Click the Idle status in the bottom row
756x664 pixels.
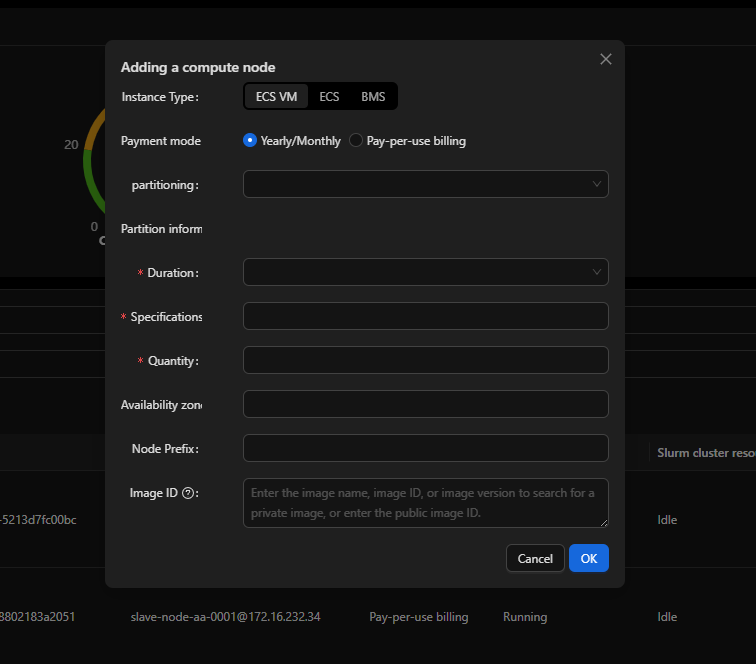click(667, 617)
